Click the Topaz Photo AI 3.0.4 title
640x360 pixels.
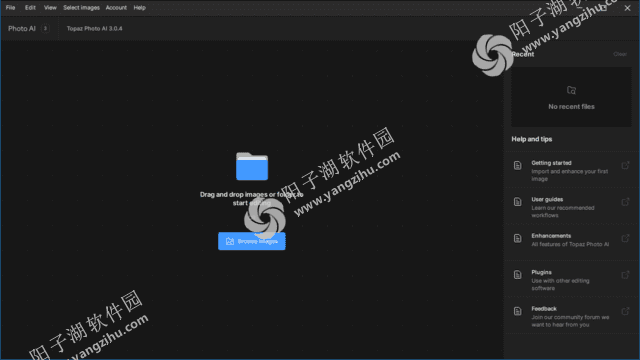[x=94, y=29]
